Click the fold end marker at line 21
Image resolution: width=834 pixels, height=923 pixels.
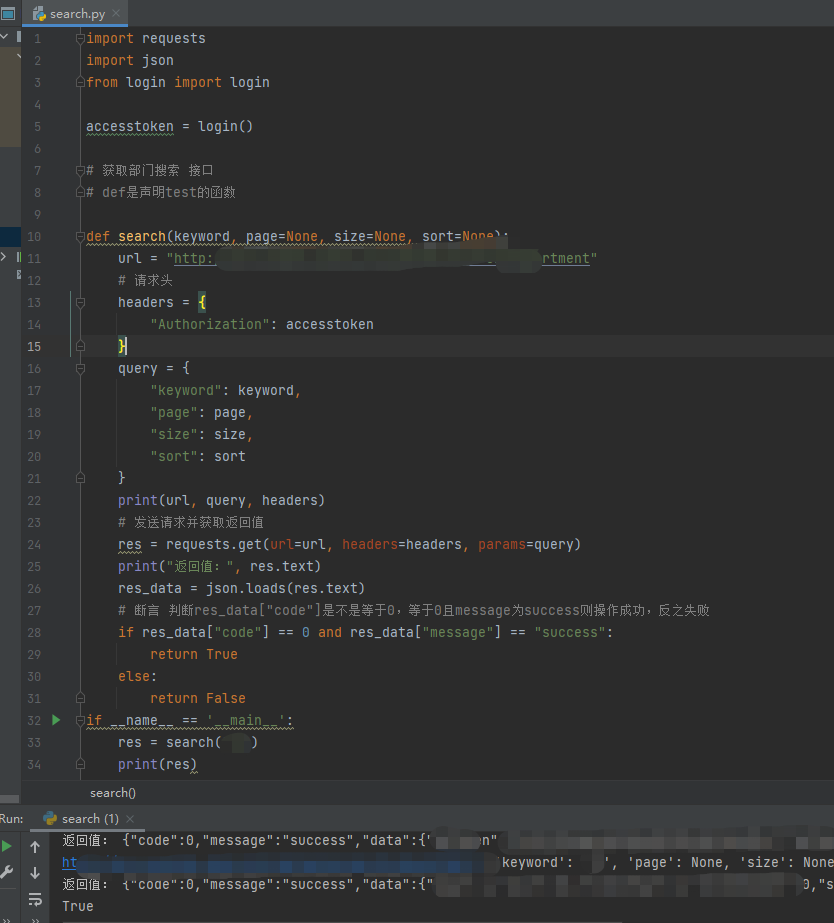coord(80,479)
